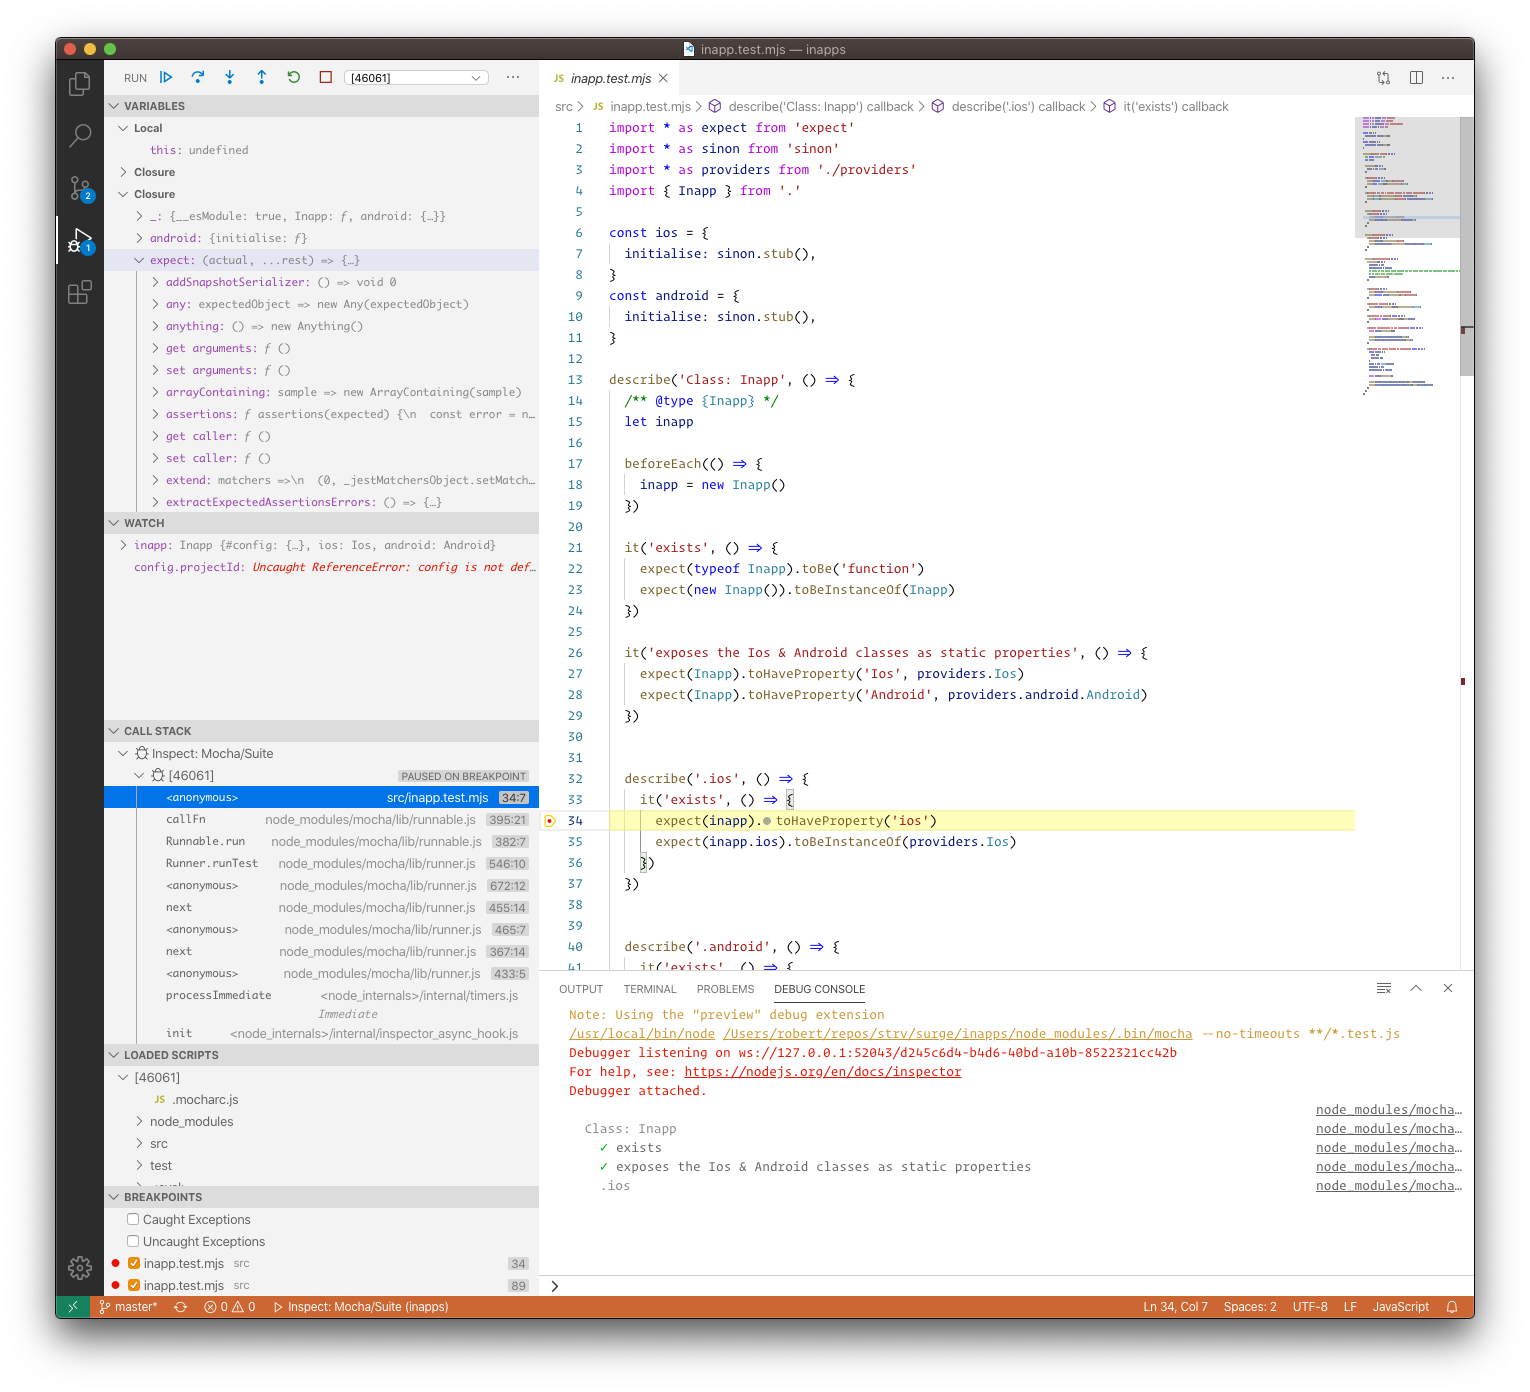Switch to the TERMINAL panel tab
Image resolution: width=1530 pixels, height=1392 pixels.
[x=650, y=989]
